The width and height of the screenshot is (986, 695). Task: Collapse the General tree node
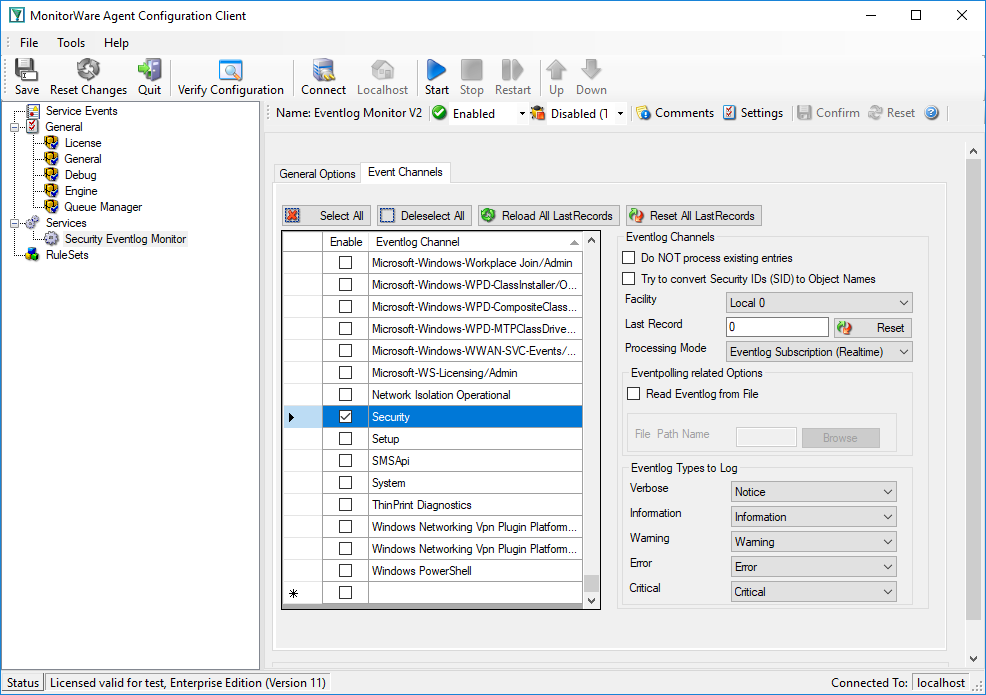pos(14,127)
